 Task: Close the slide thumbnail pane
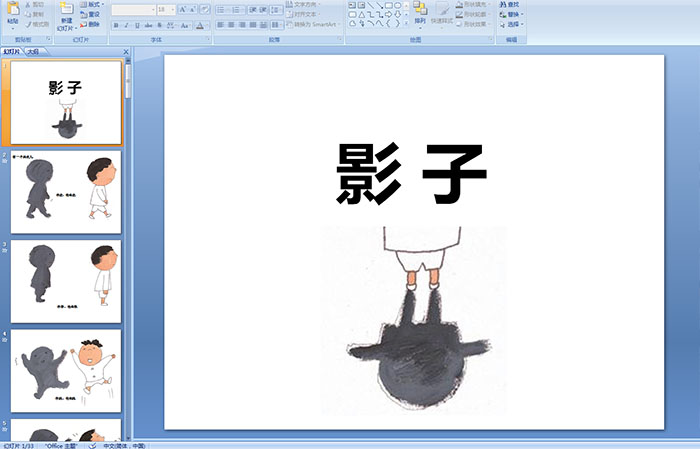[x=126, y=52]
